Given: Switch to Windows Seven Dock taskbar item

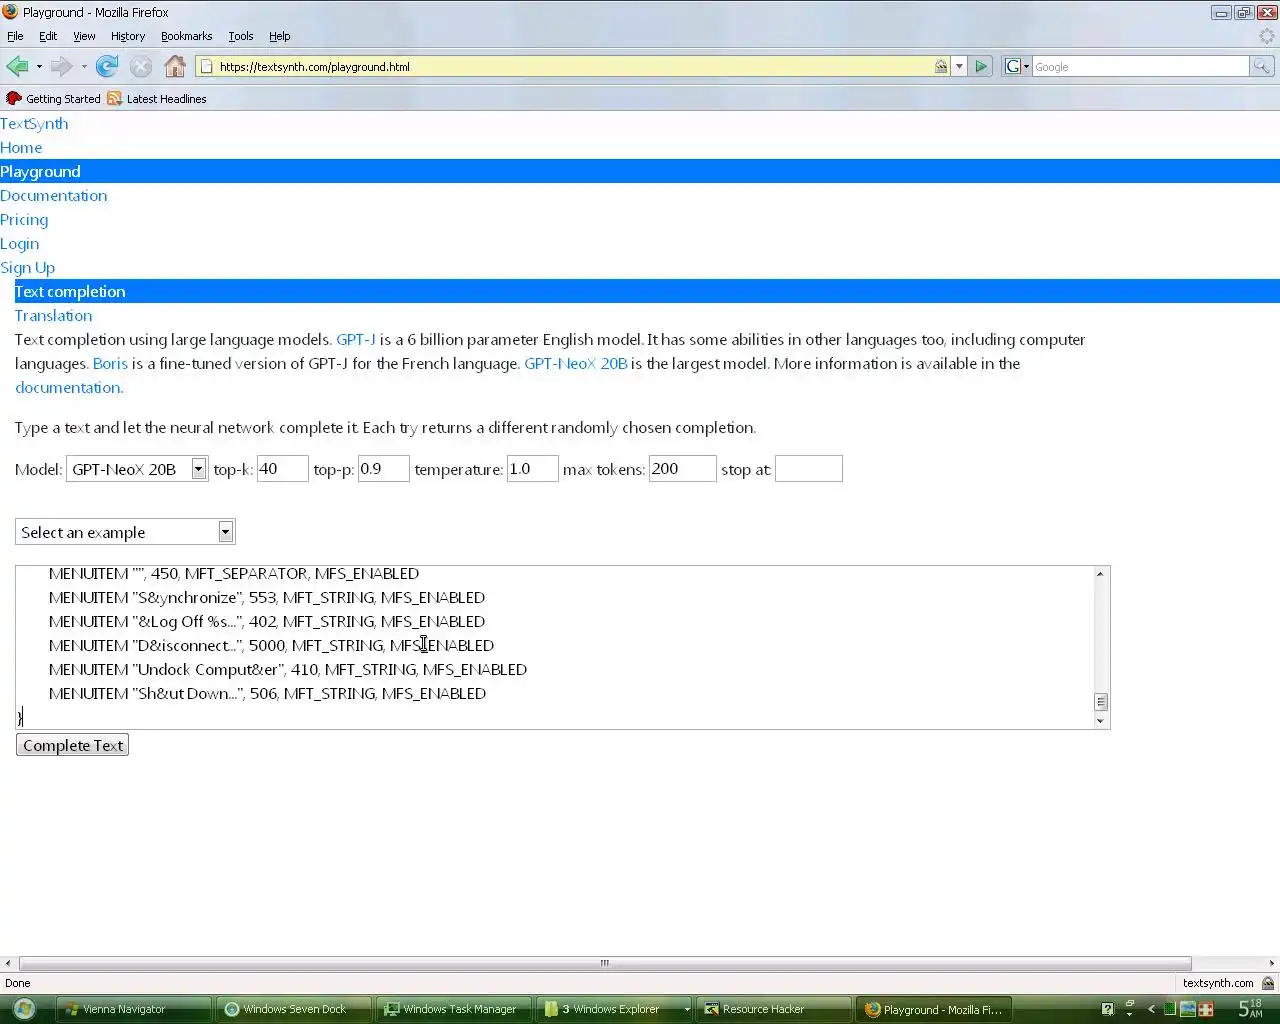Looking at the screenshot, I should point(294,1009).
